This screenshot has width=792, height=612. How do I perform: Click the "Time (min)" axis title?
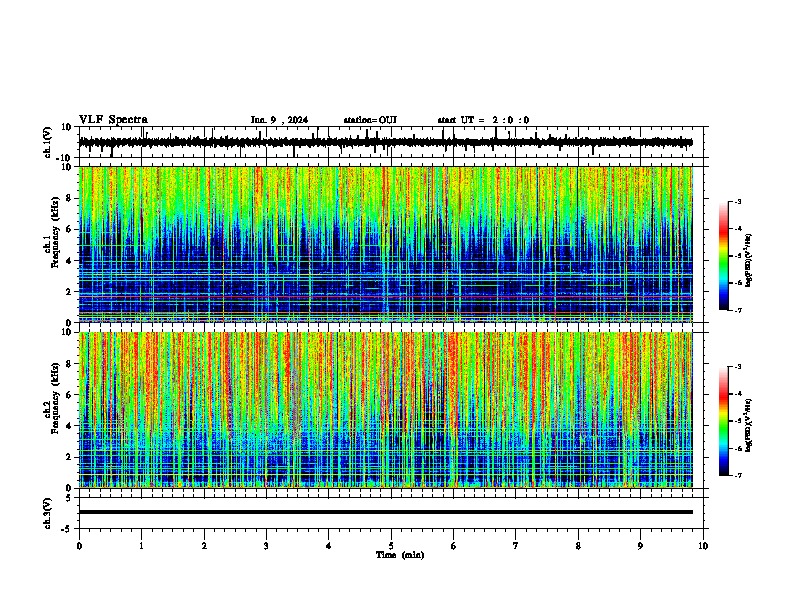click(400, 555)
